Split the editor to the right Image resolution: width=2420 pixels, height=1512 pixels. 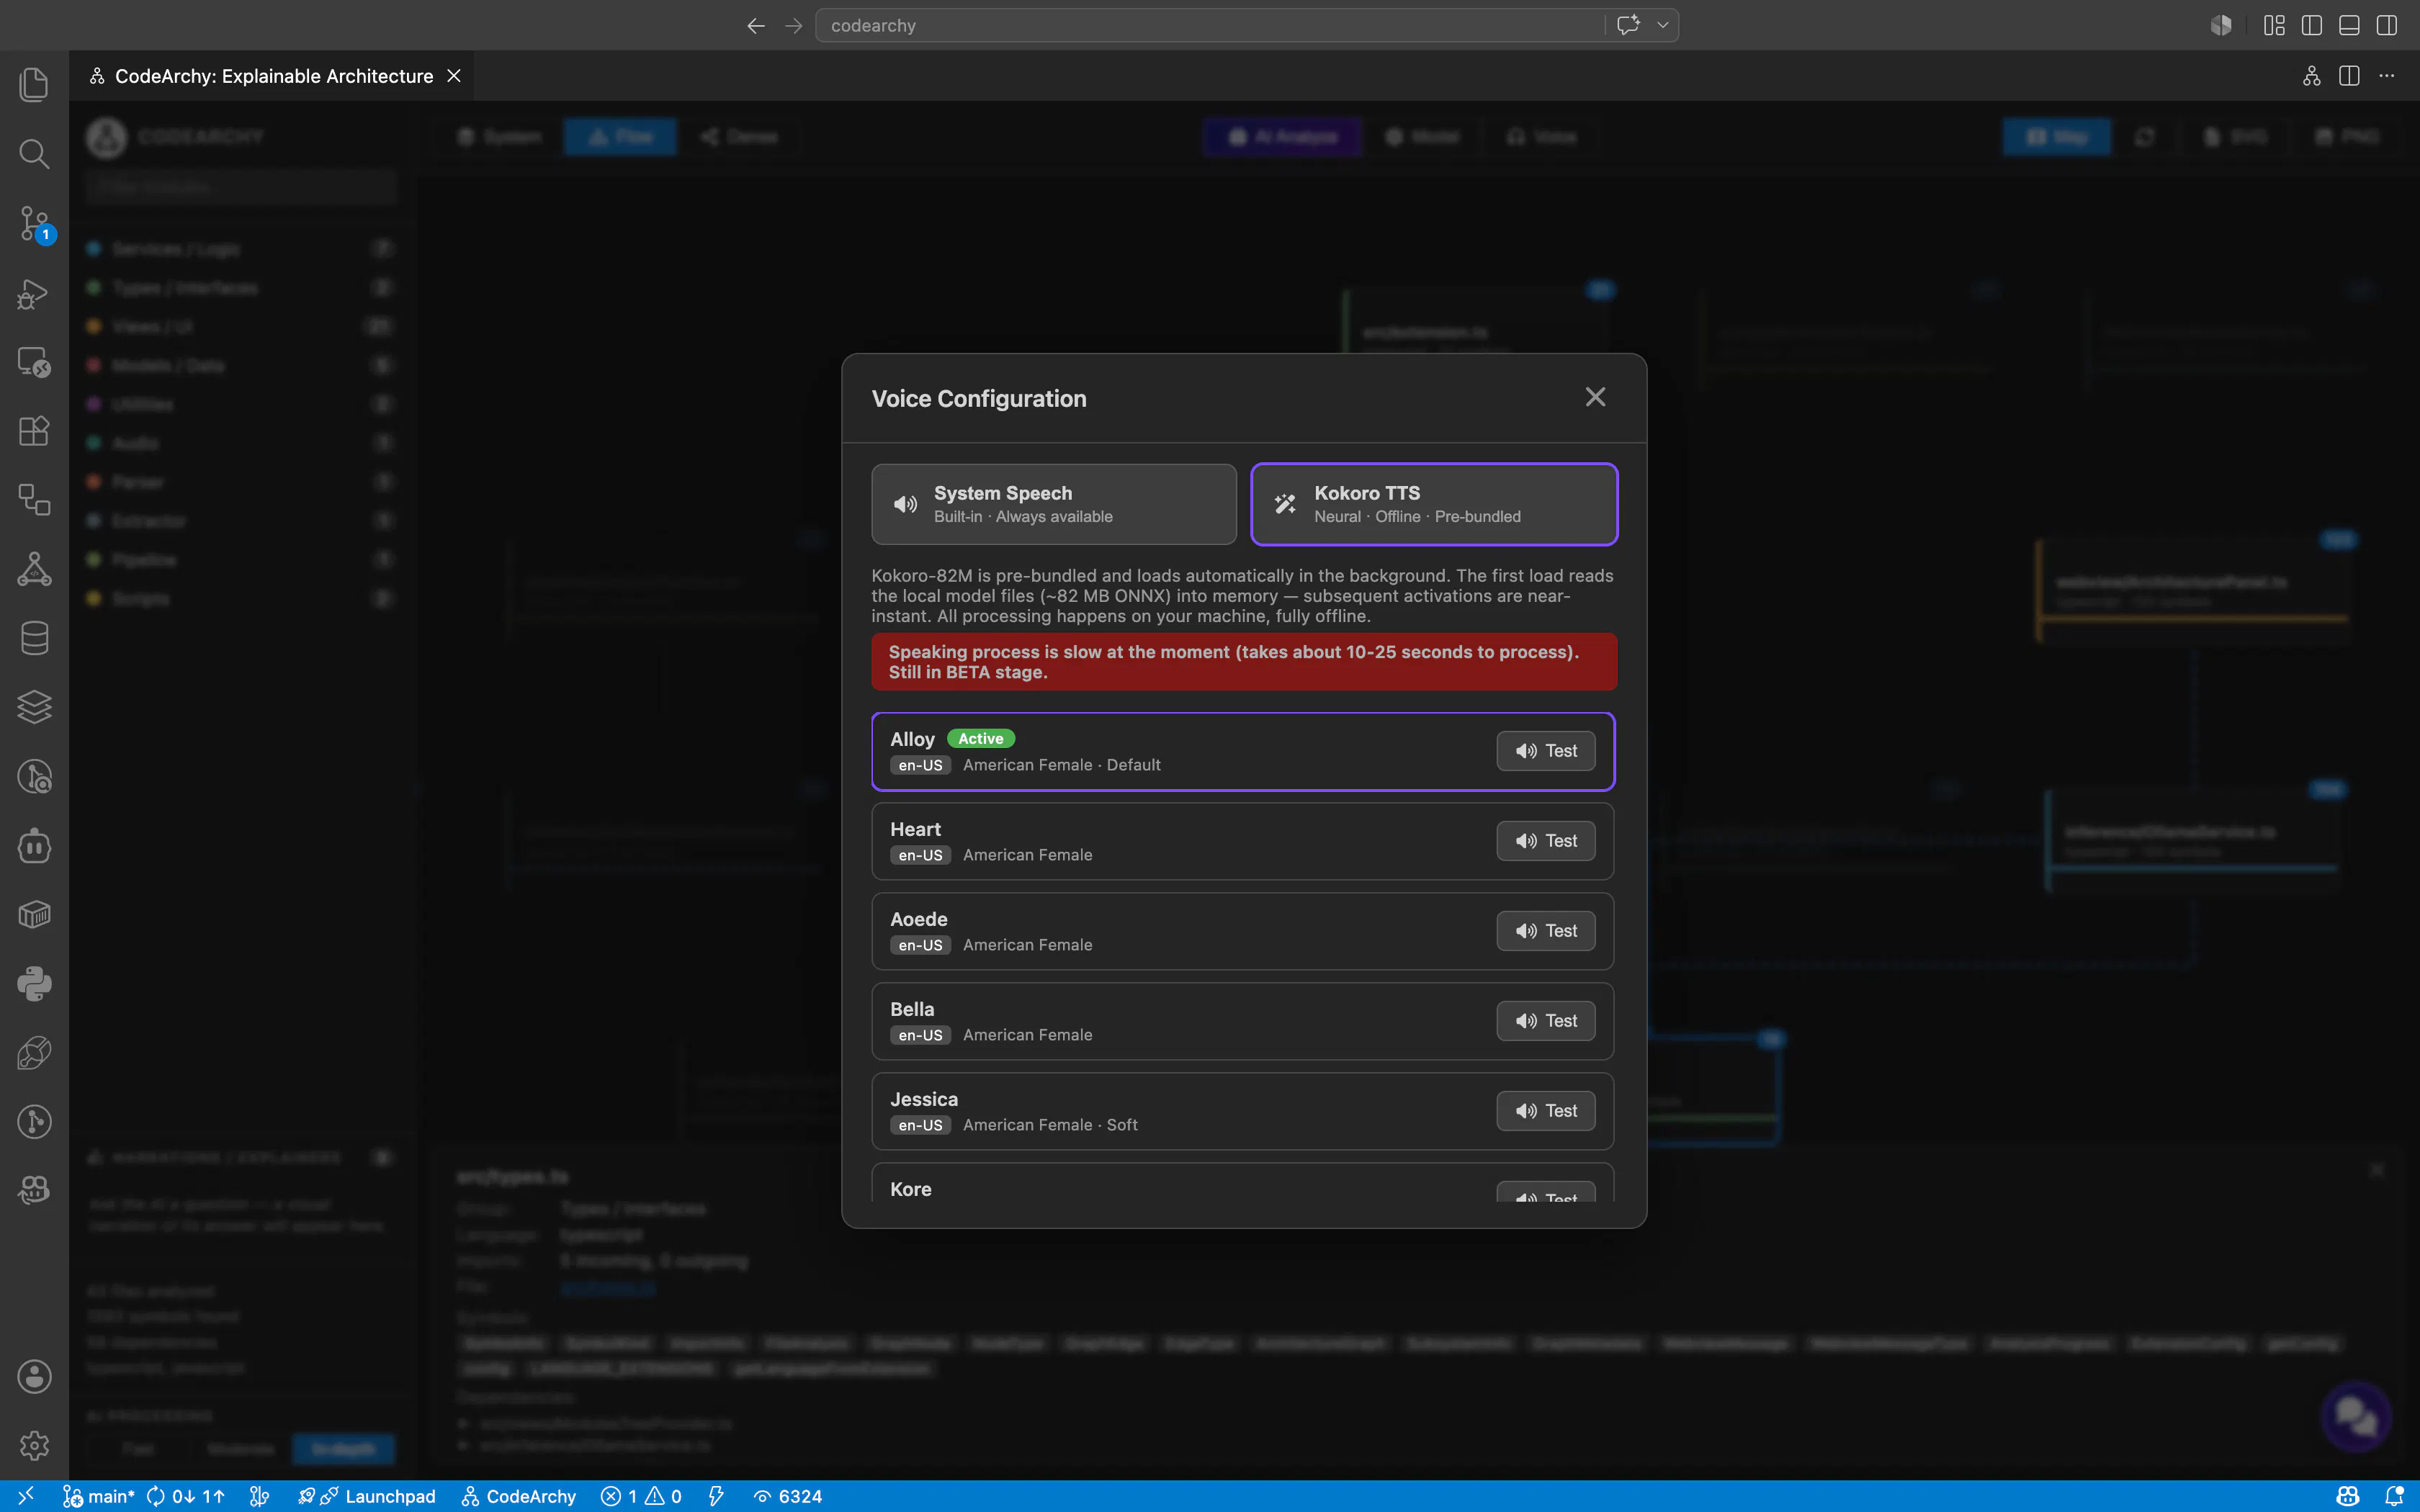2349,76
